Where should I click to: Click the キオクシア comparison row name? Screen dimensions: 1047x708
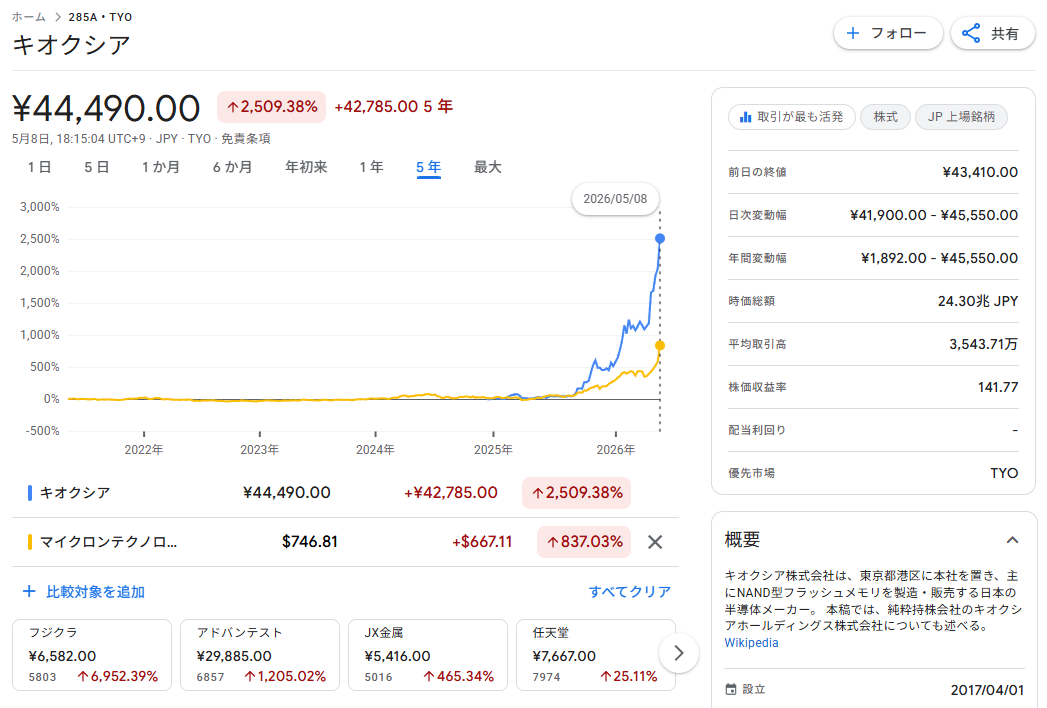(x=75, y=493)
